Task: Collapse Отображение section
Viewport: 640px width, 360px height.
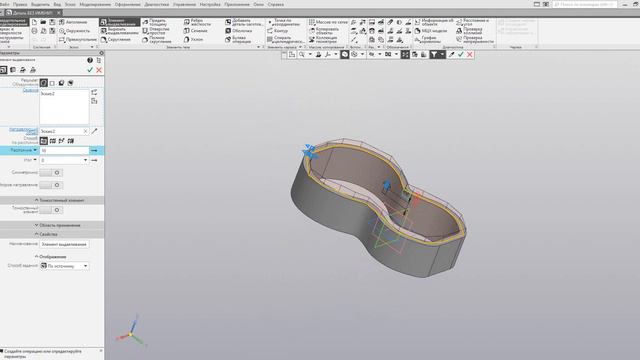Action: coord(52,257)
